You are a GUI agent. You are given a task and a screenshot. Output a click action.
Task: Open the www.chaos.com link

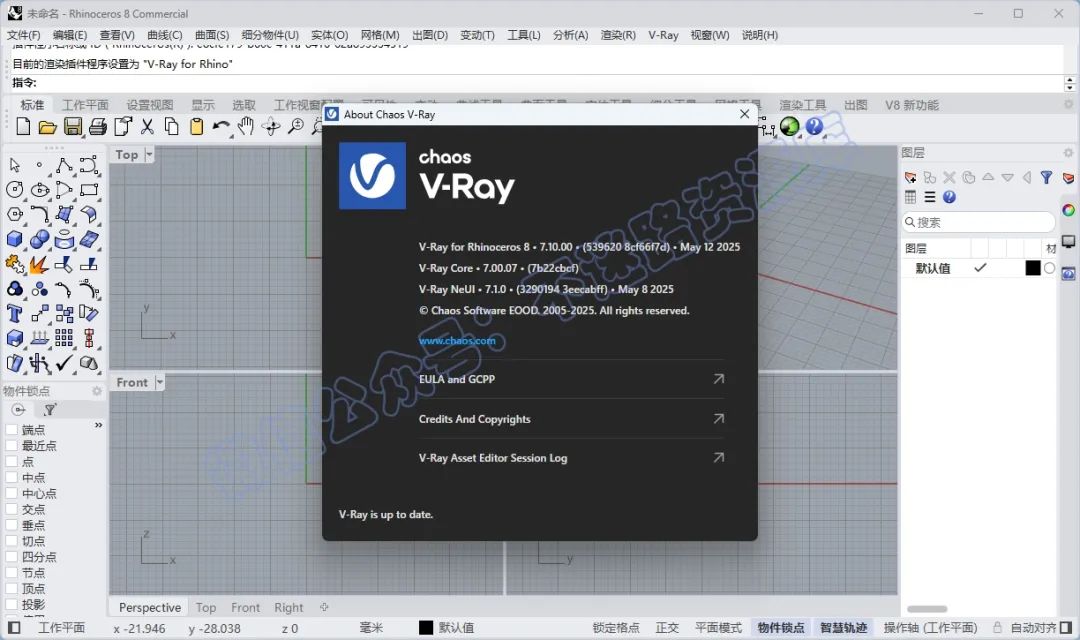tap(457, 340)
